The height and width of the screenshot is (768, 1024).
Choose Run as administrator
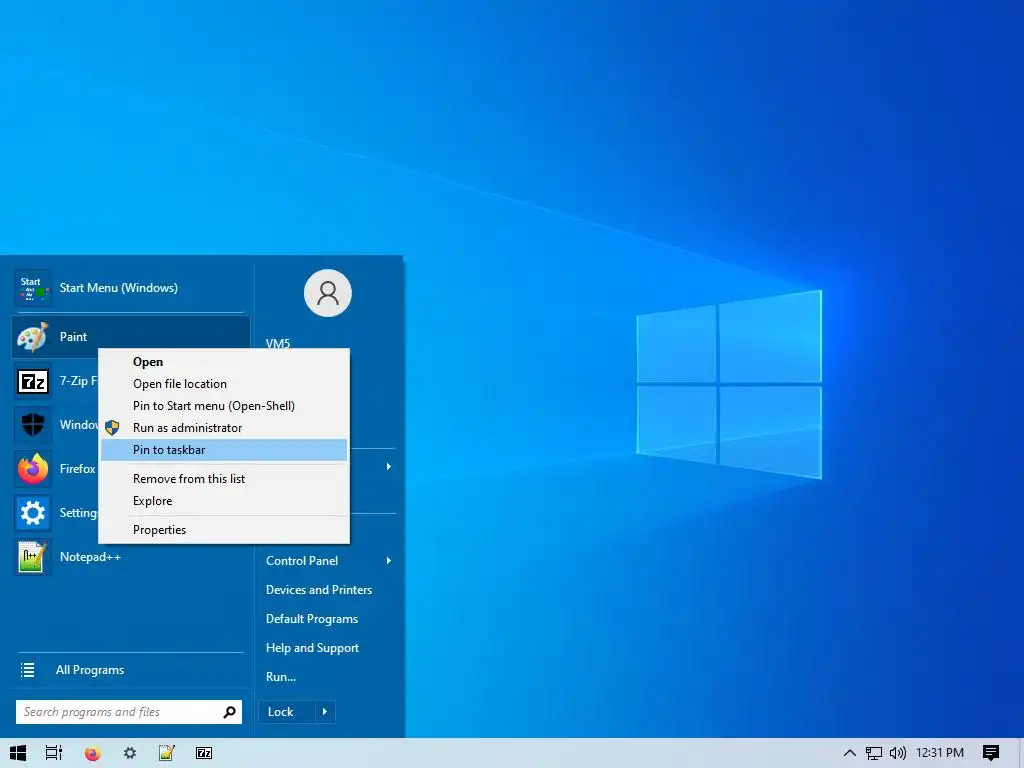point(224,428)
